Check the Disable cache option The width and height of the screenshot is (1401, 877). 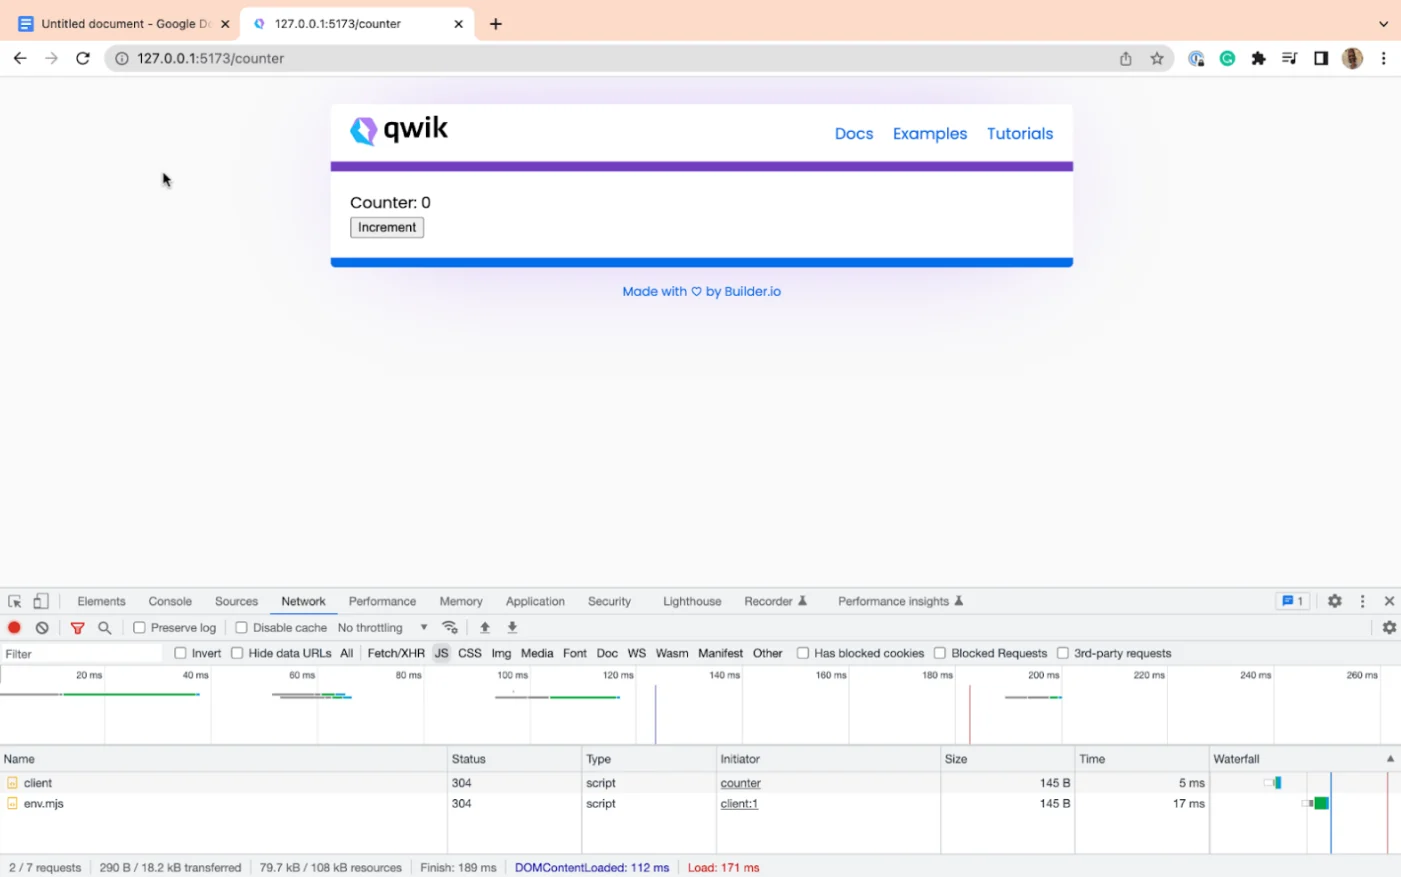pyautogui.click(x=240, y=627)
